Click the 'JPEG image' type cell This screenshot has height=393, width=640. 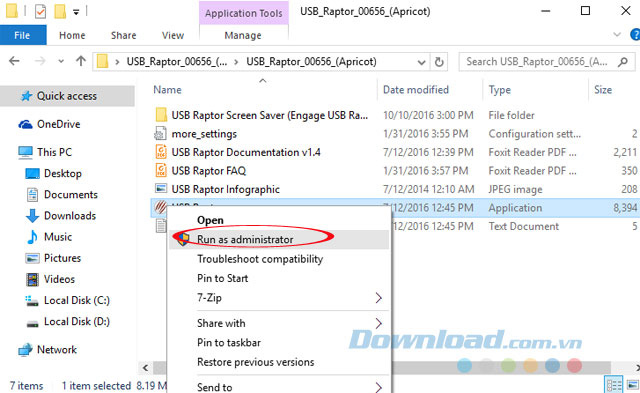point(515,189)
